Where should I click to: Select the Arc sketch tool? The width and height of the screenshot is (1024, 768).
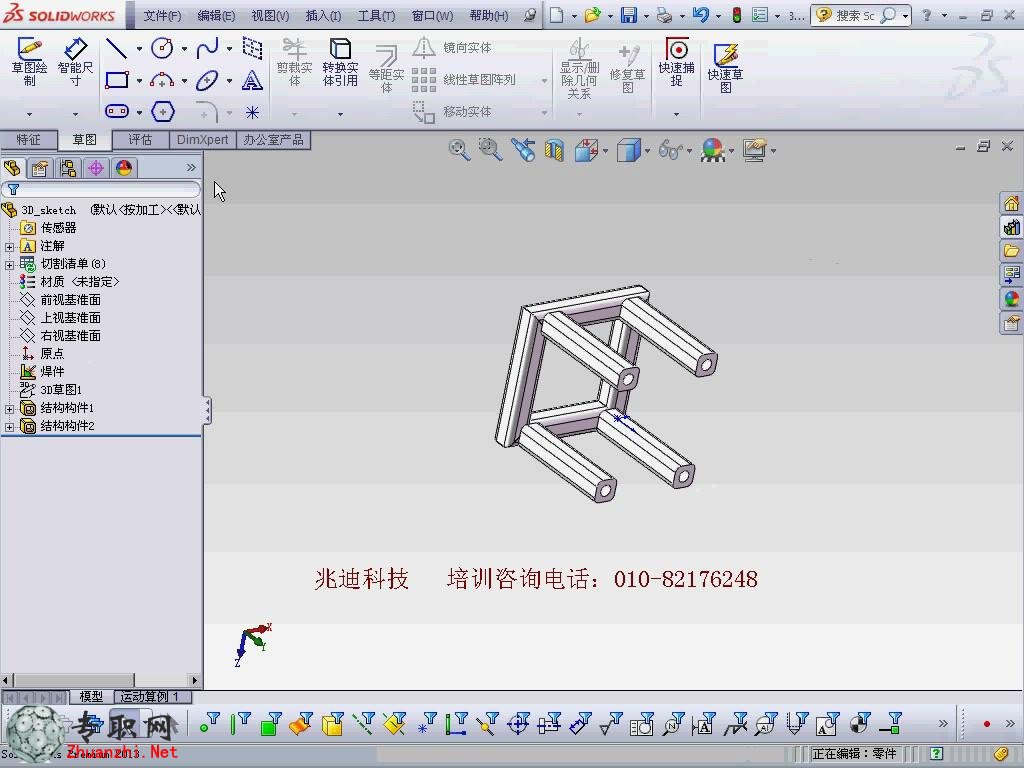pyautogui.click(x=162, y=80)
